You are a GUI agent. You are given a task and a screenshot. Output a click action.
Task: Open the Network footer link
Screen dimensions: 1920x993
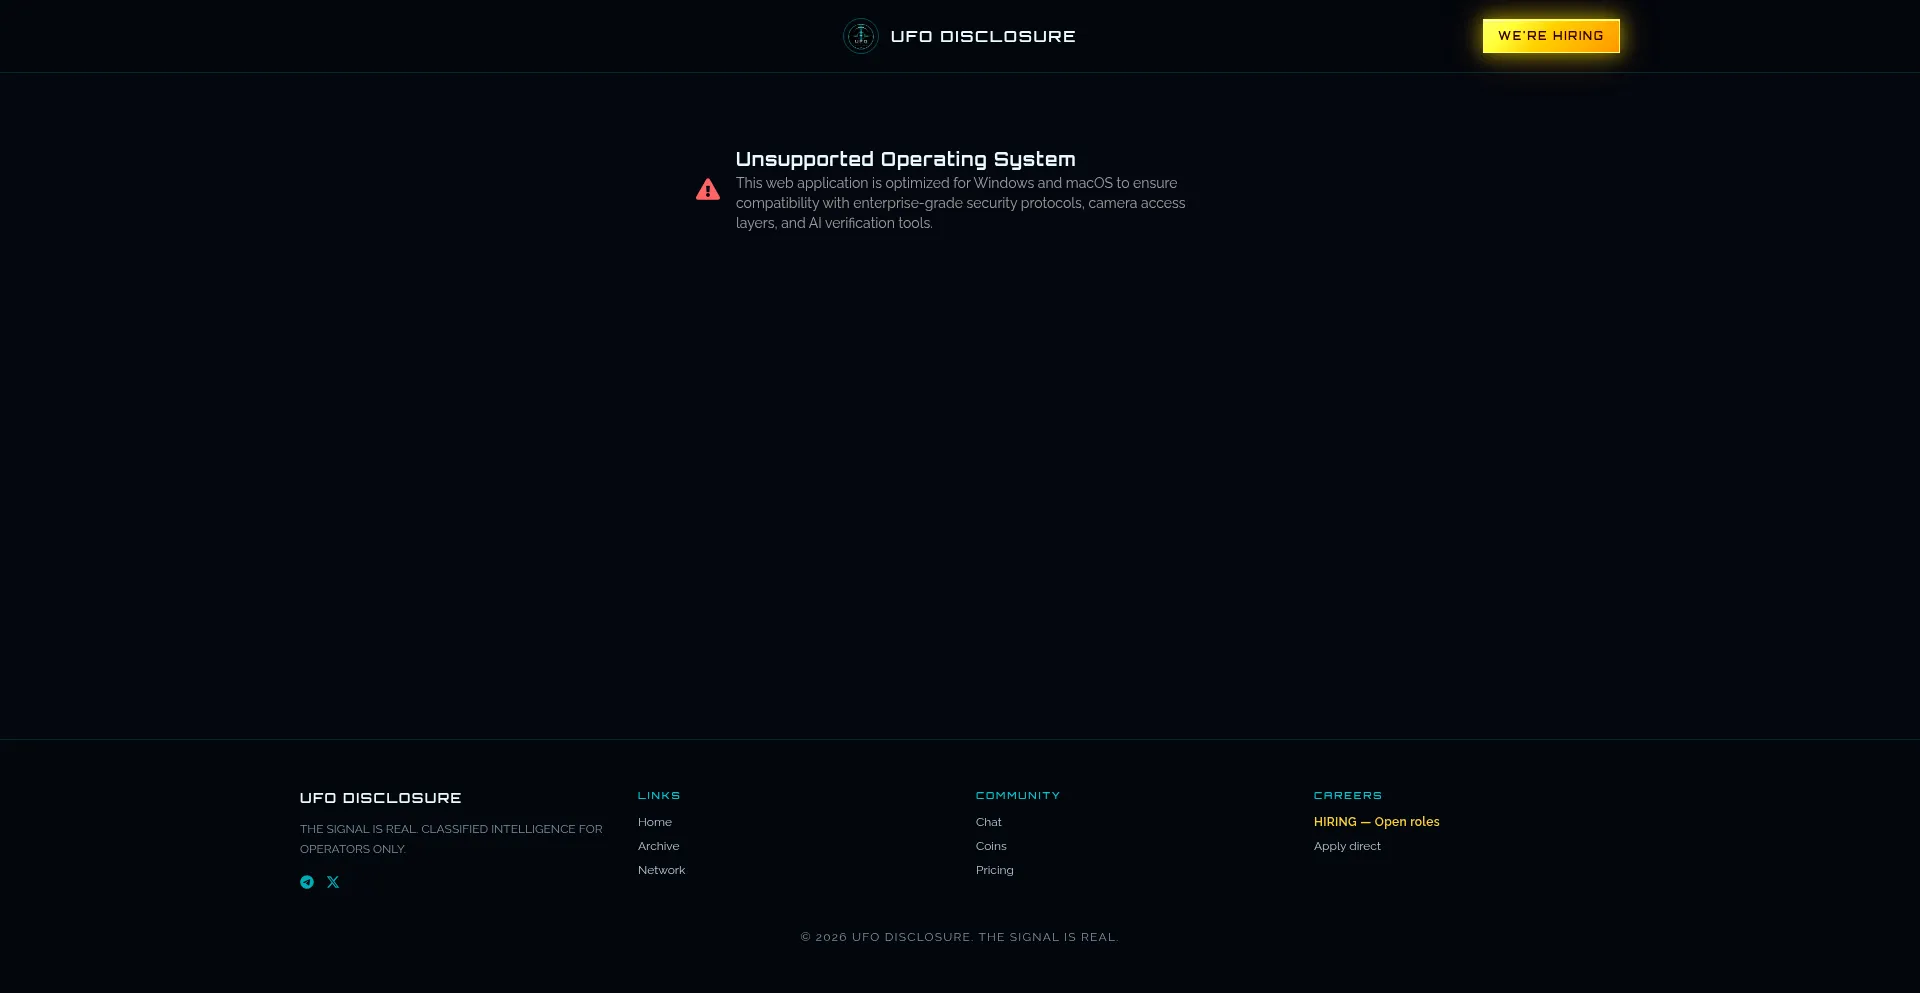click(661, 870)
